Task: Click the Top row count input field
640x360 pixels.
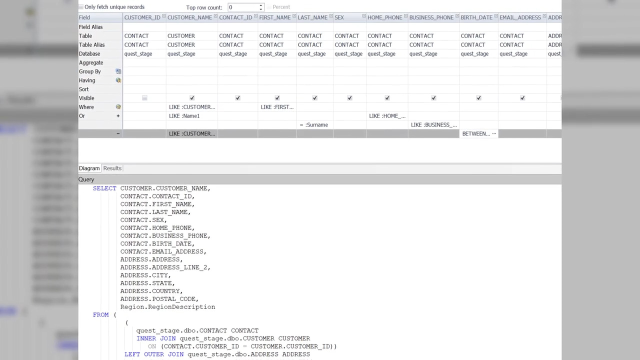Action: [x=243, y=7]
